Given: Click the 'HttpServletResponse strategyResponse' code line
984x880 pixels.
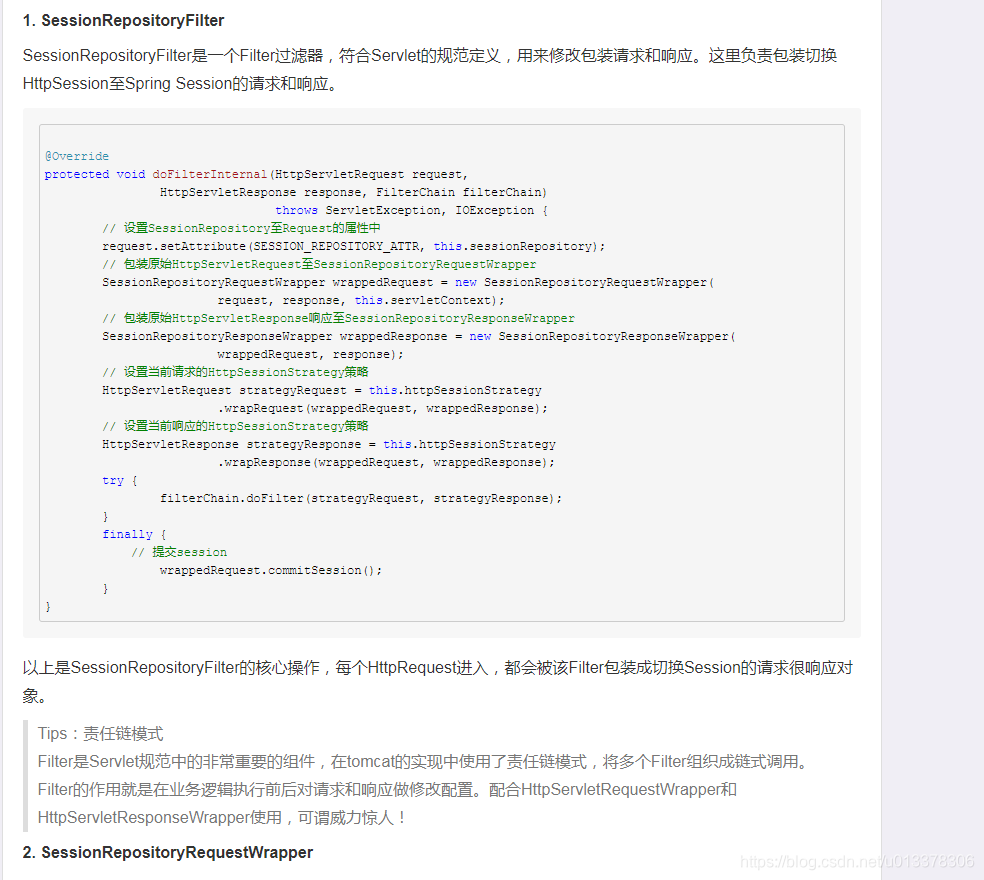Looking at the screenshot, I should (x=329, y=444).
